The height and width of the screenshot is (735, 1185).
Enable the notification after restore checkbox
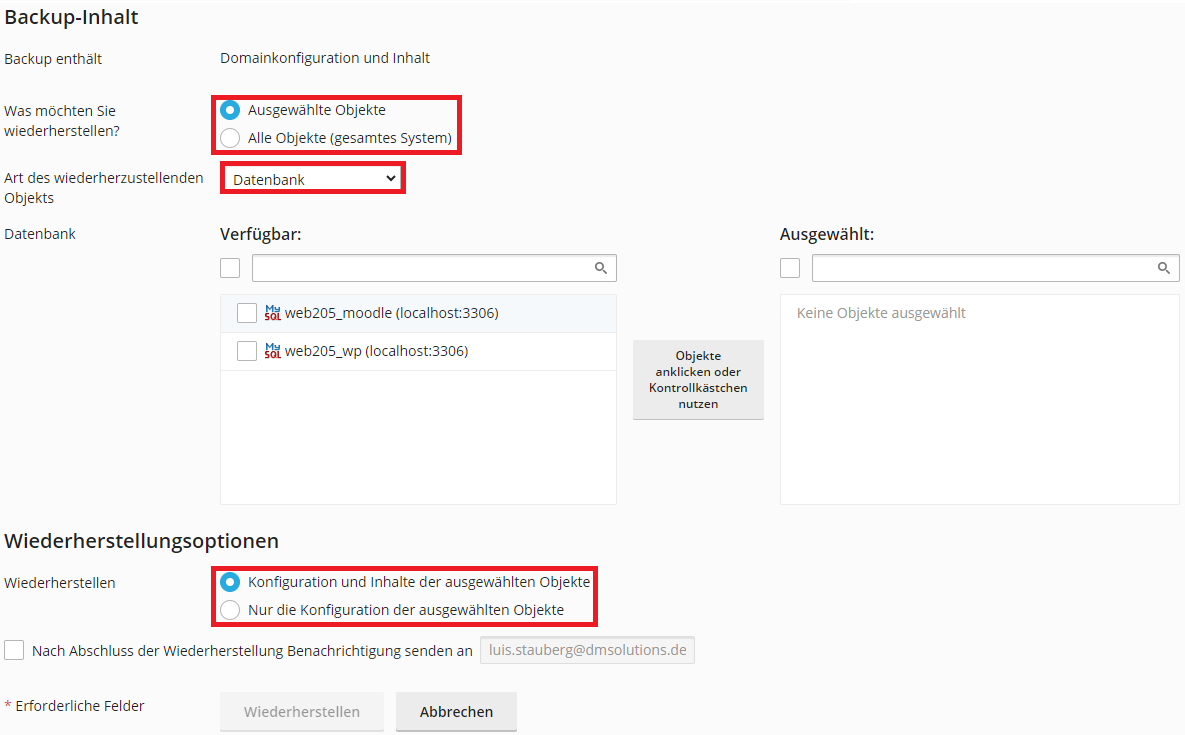click(14, 650)
